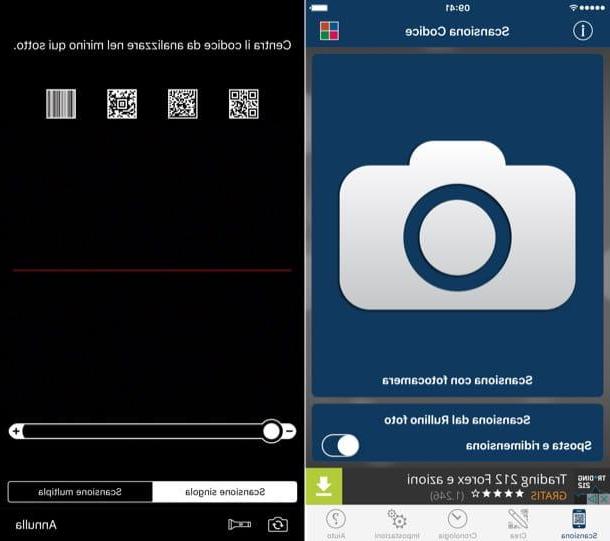
Task: Toggle the Sposta e ridimensiona switch
Action: coord(340,445)
